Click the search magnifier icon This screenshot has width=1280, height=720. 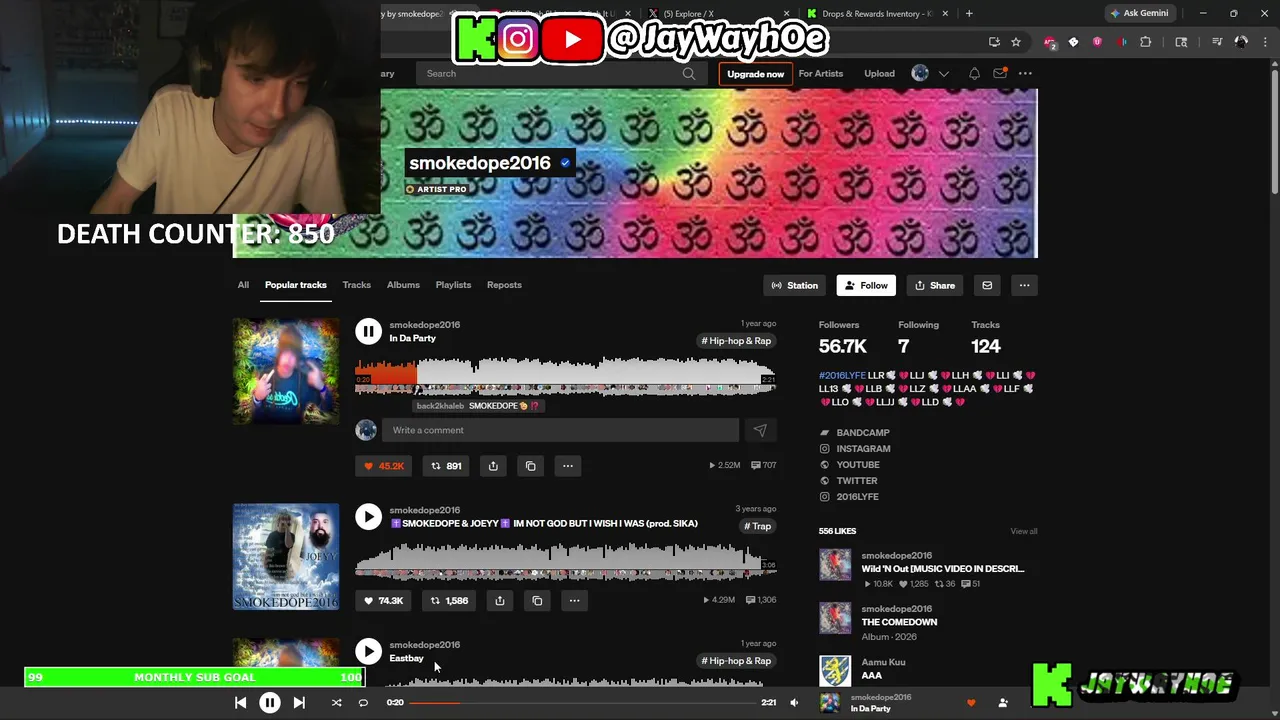tap(689, 73)
